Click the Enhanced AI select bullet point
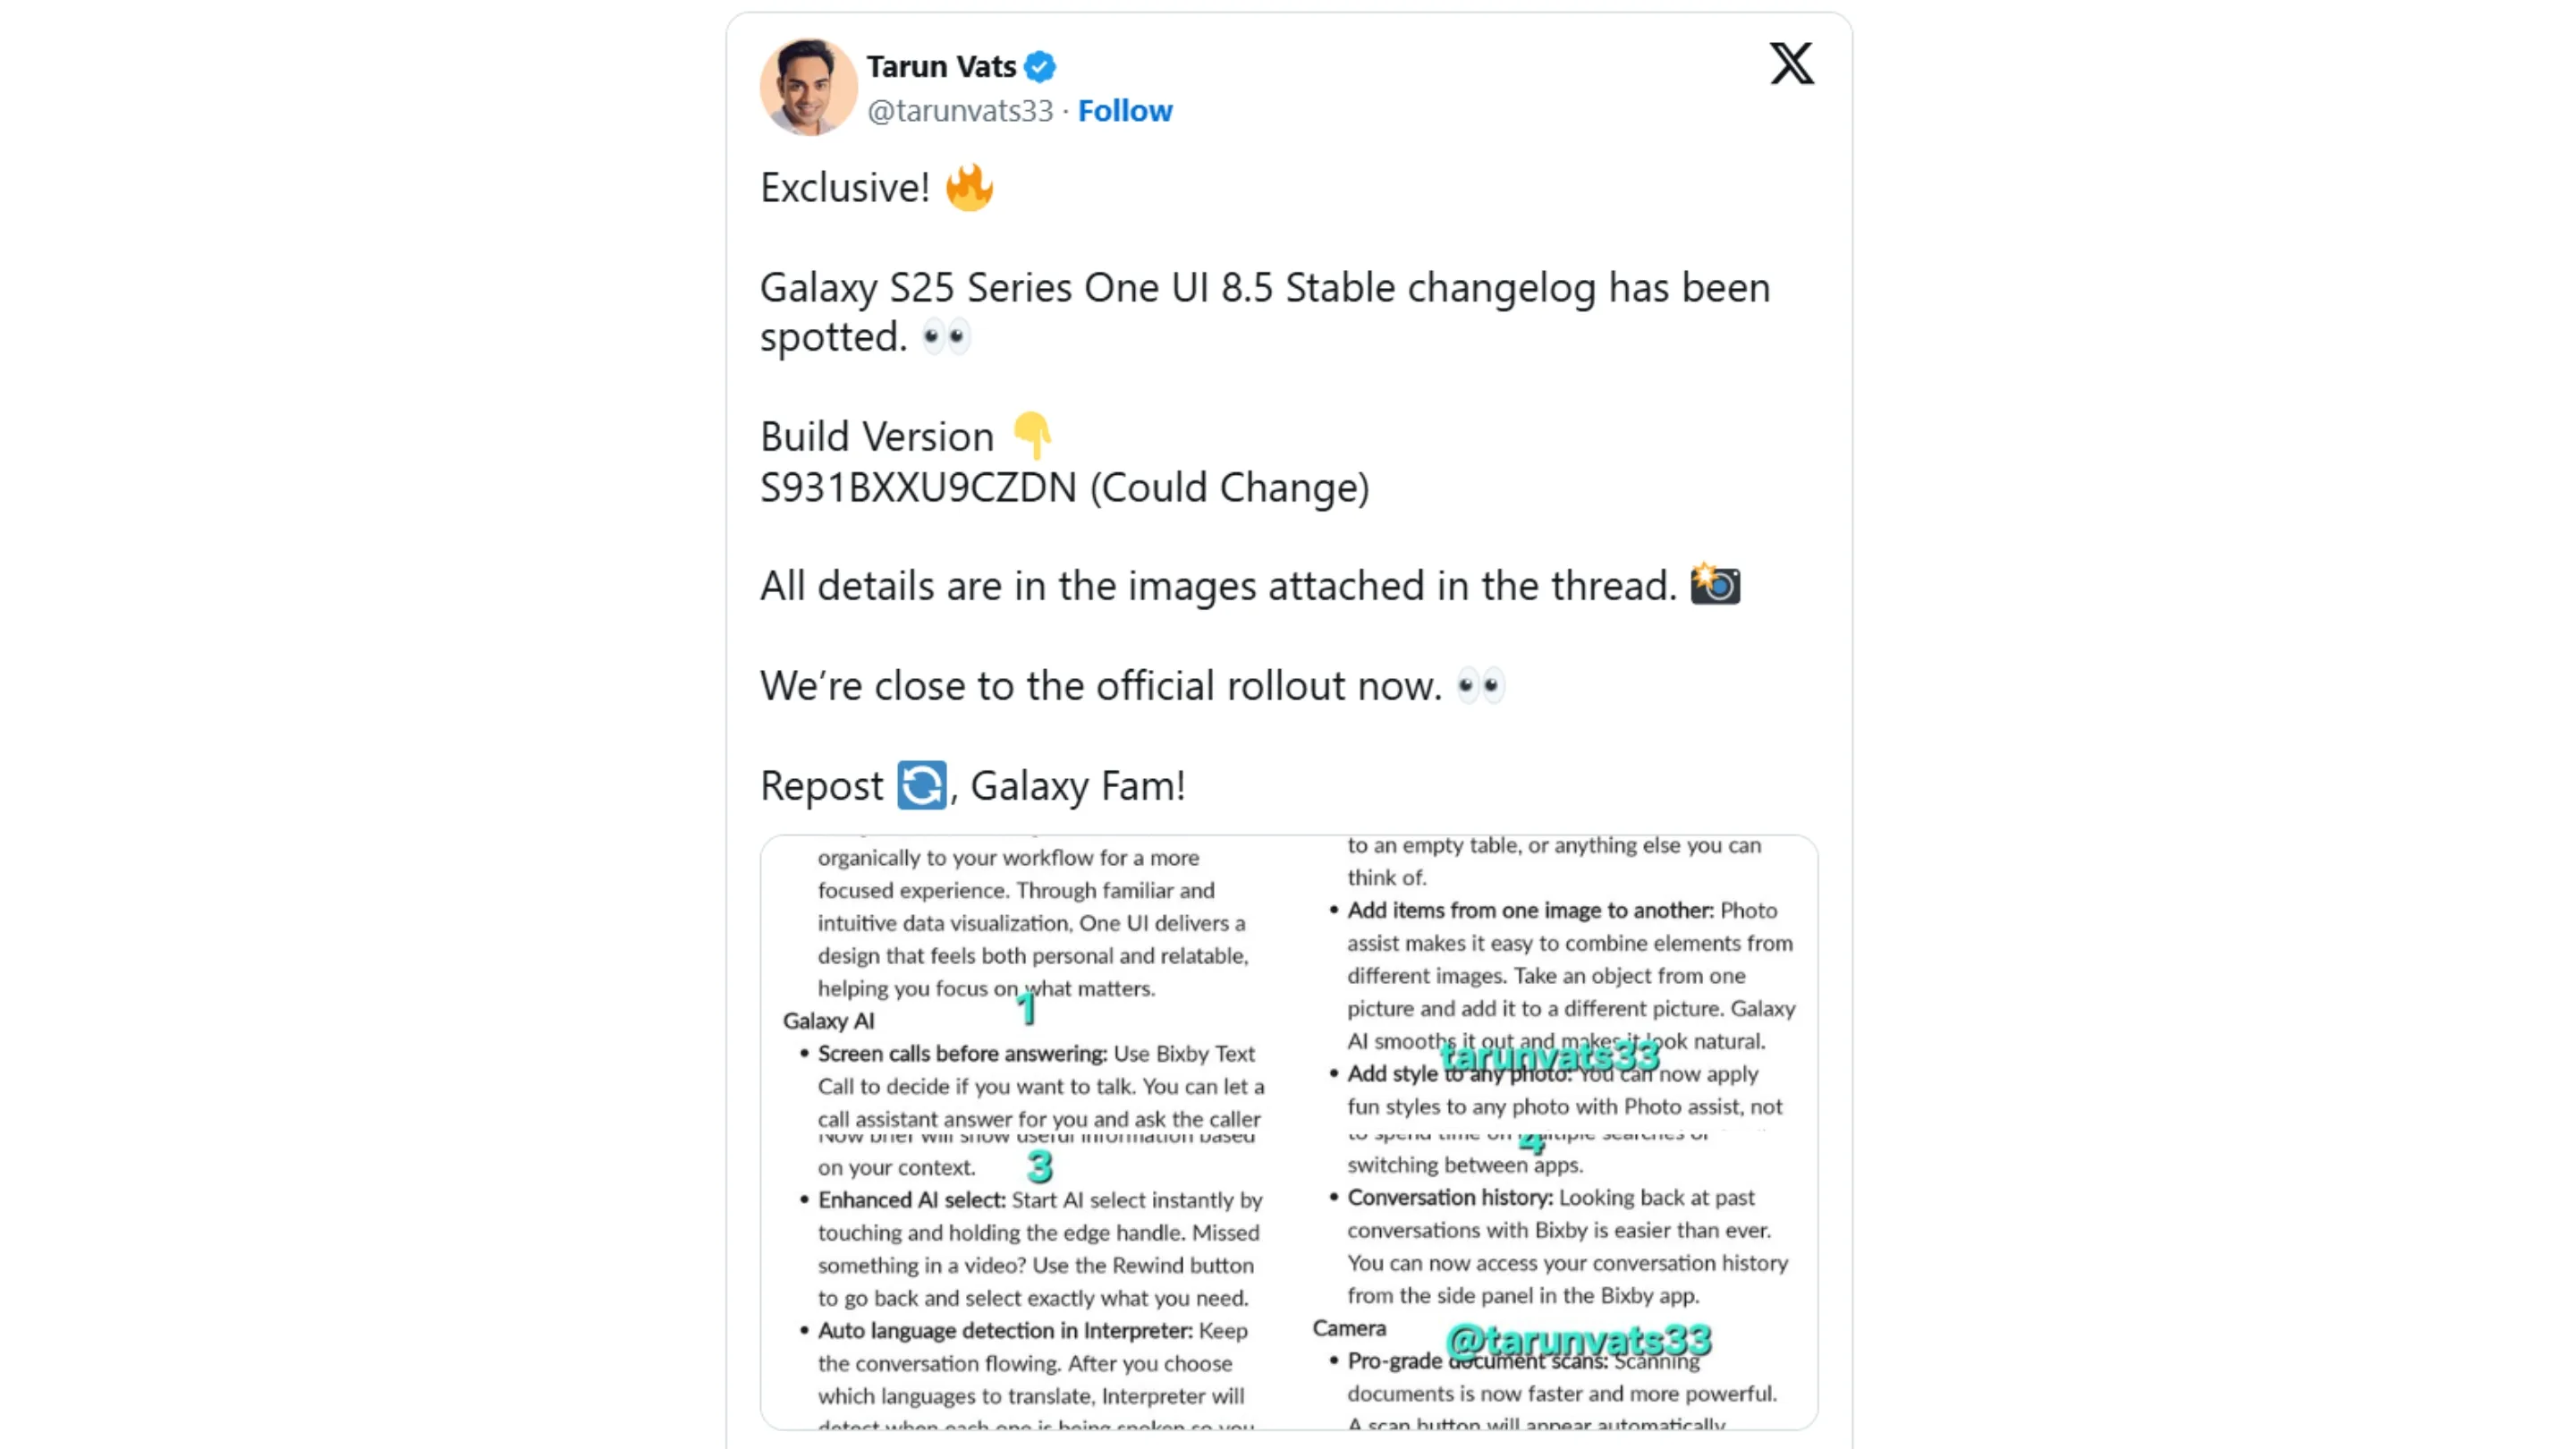This screenshot has height=1449, width=2576. (910, 1200)
